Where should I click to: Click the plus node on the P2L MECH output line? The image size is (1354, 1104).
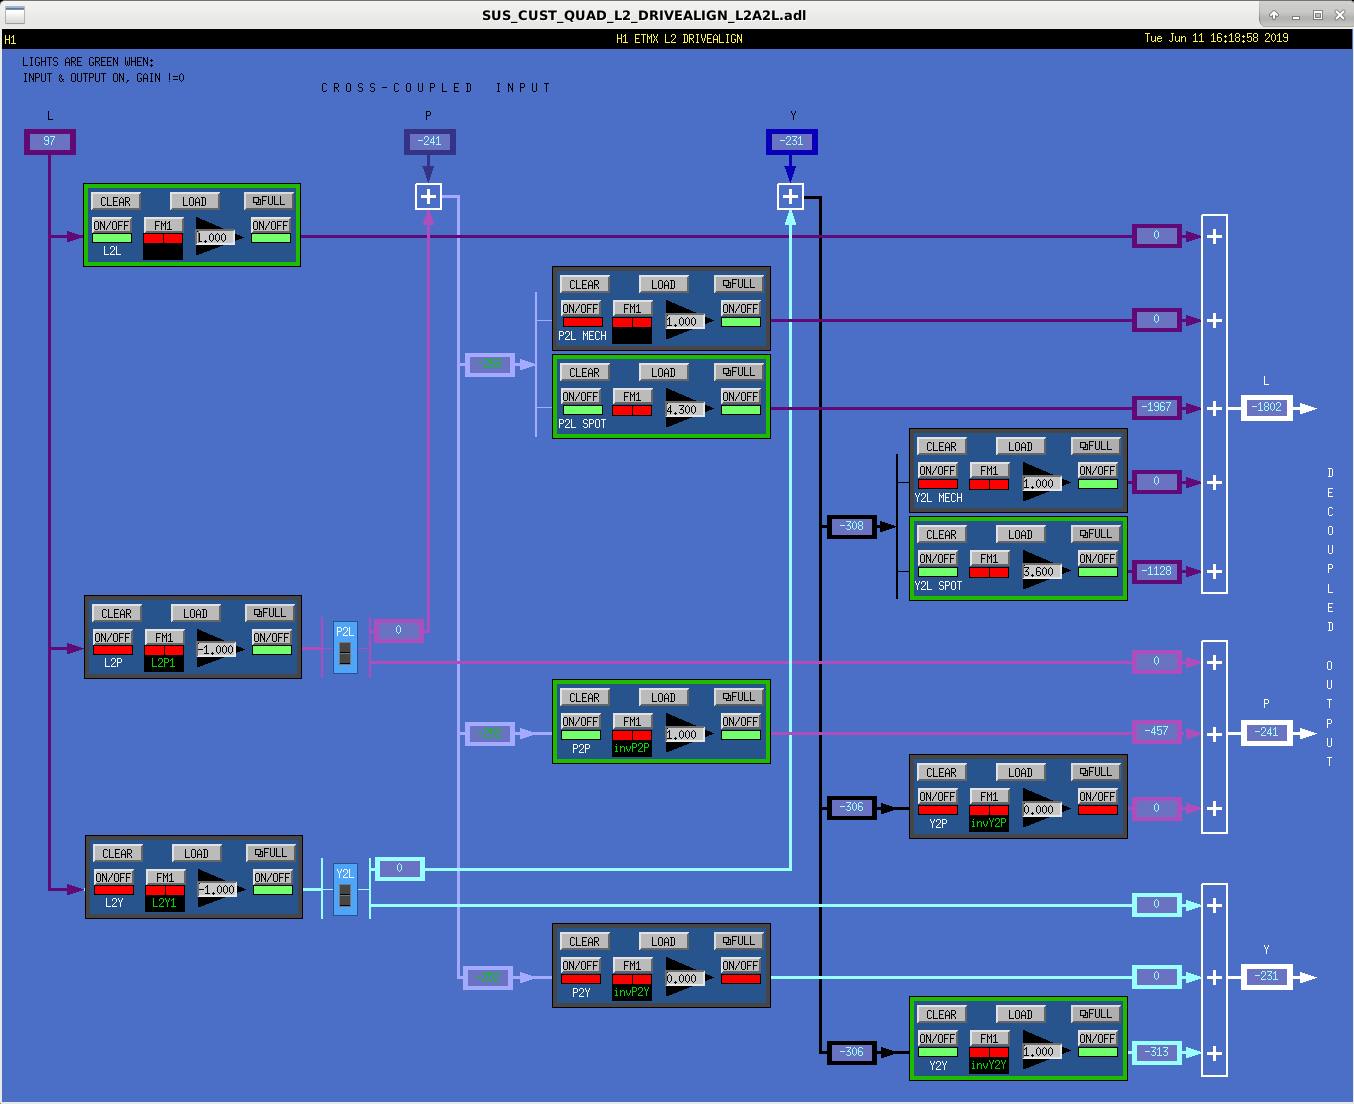pyautogui.click(x=1214, y=321)
